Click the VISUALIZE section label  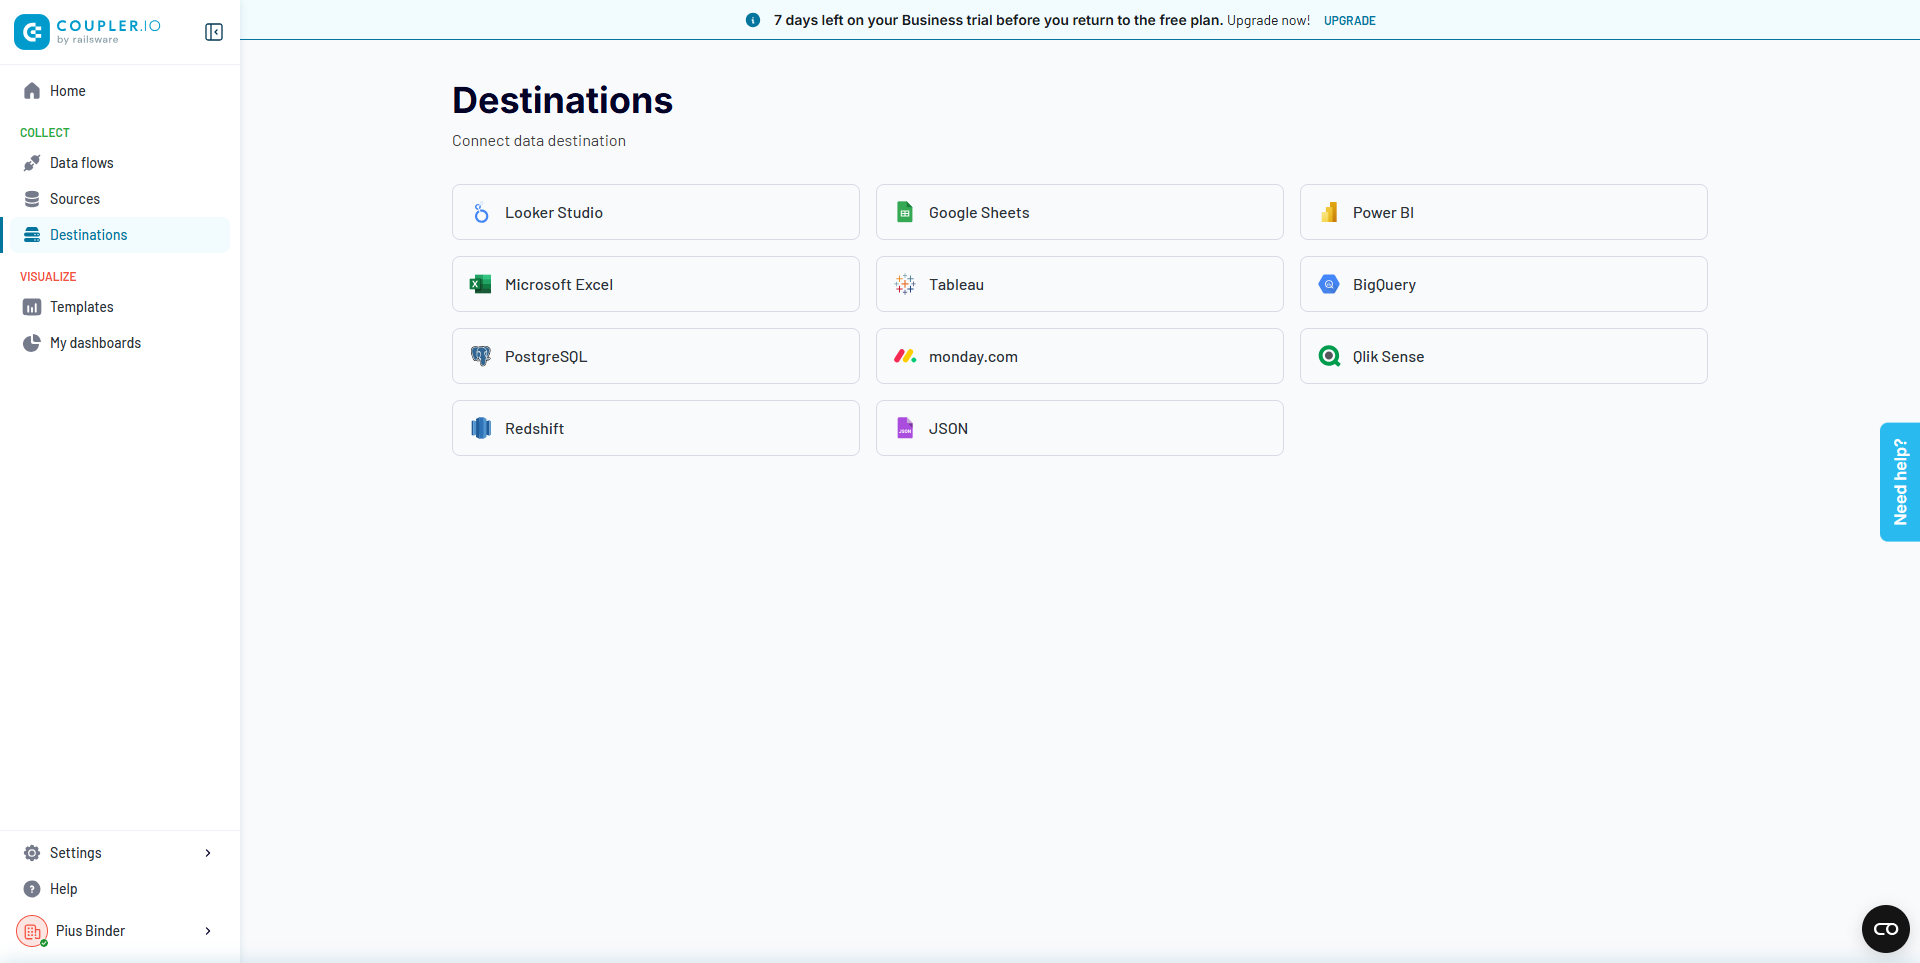[48, 276]
